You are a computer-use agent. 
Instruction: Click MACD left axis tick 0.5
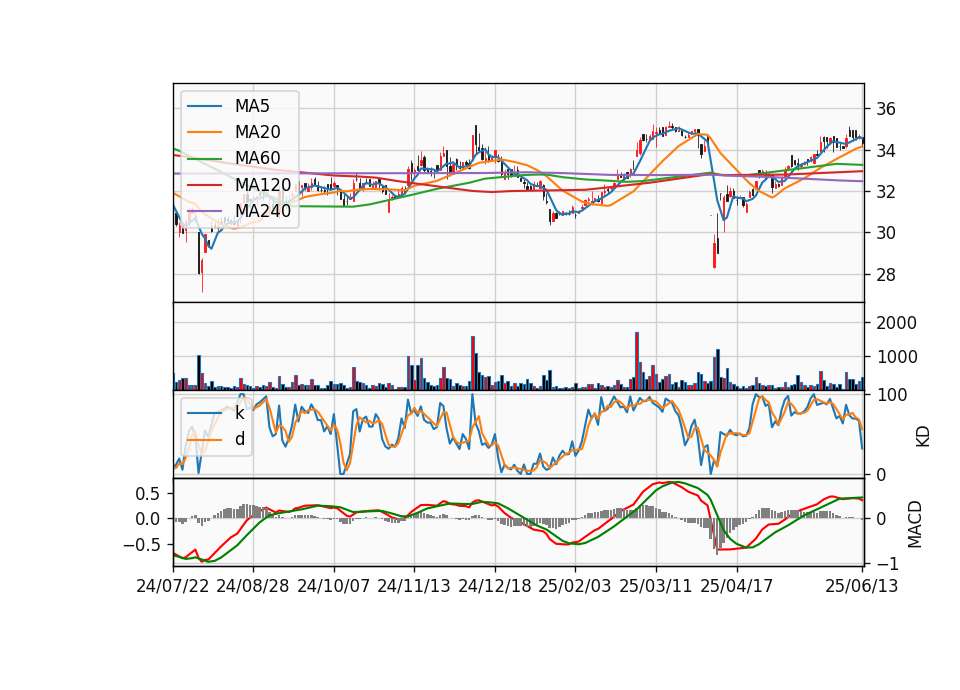click(x=148, y=493)
